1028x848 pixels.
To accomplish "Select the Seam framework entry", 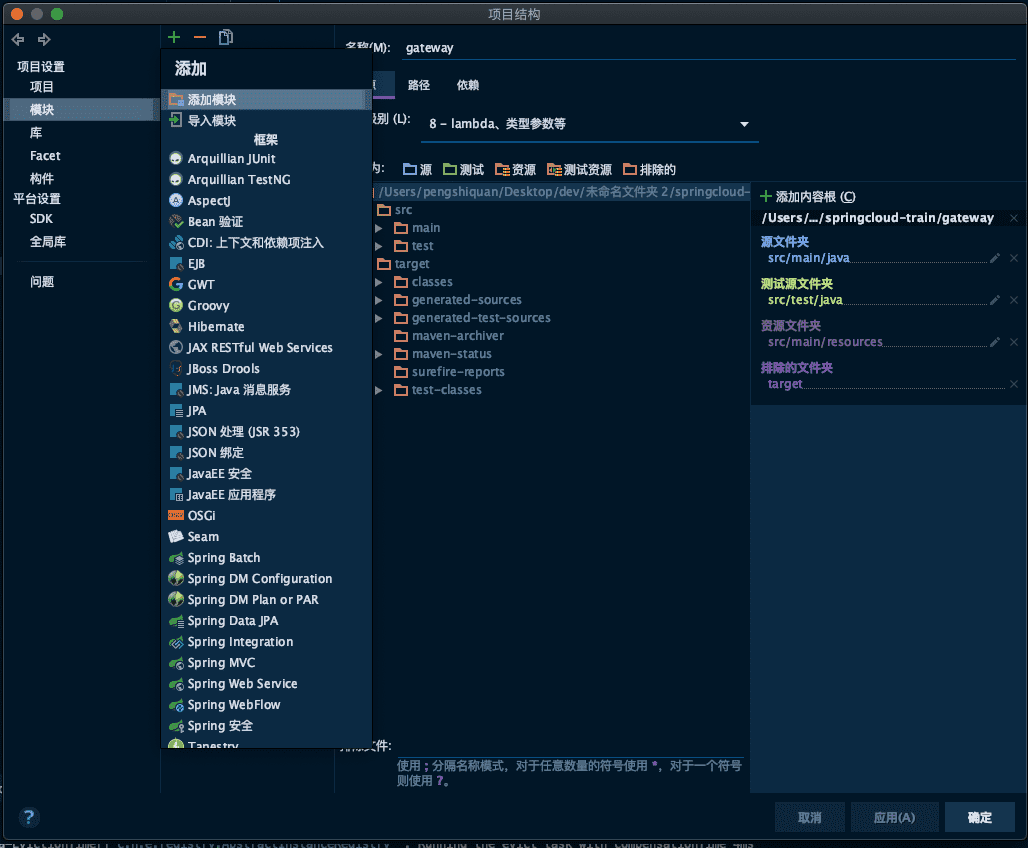I will [x=266, y=536].
